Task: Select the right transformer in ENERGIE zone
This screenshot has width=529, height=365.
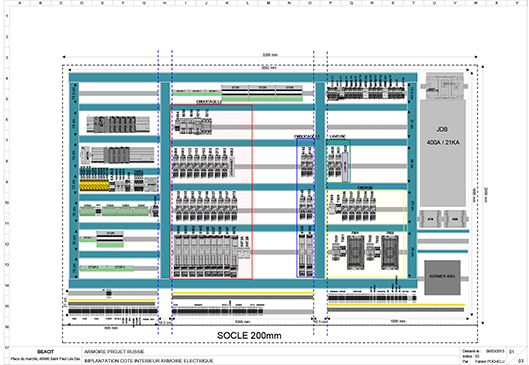Action: (x=390, y=251)
